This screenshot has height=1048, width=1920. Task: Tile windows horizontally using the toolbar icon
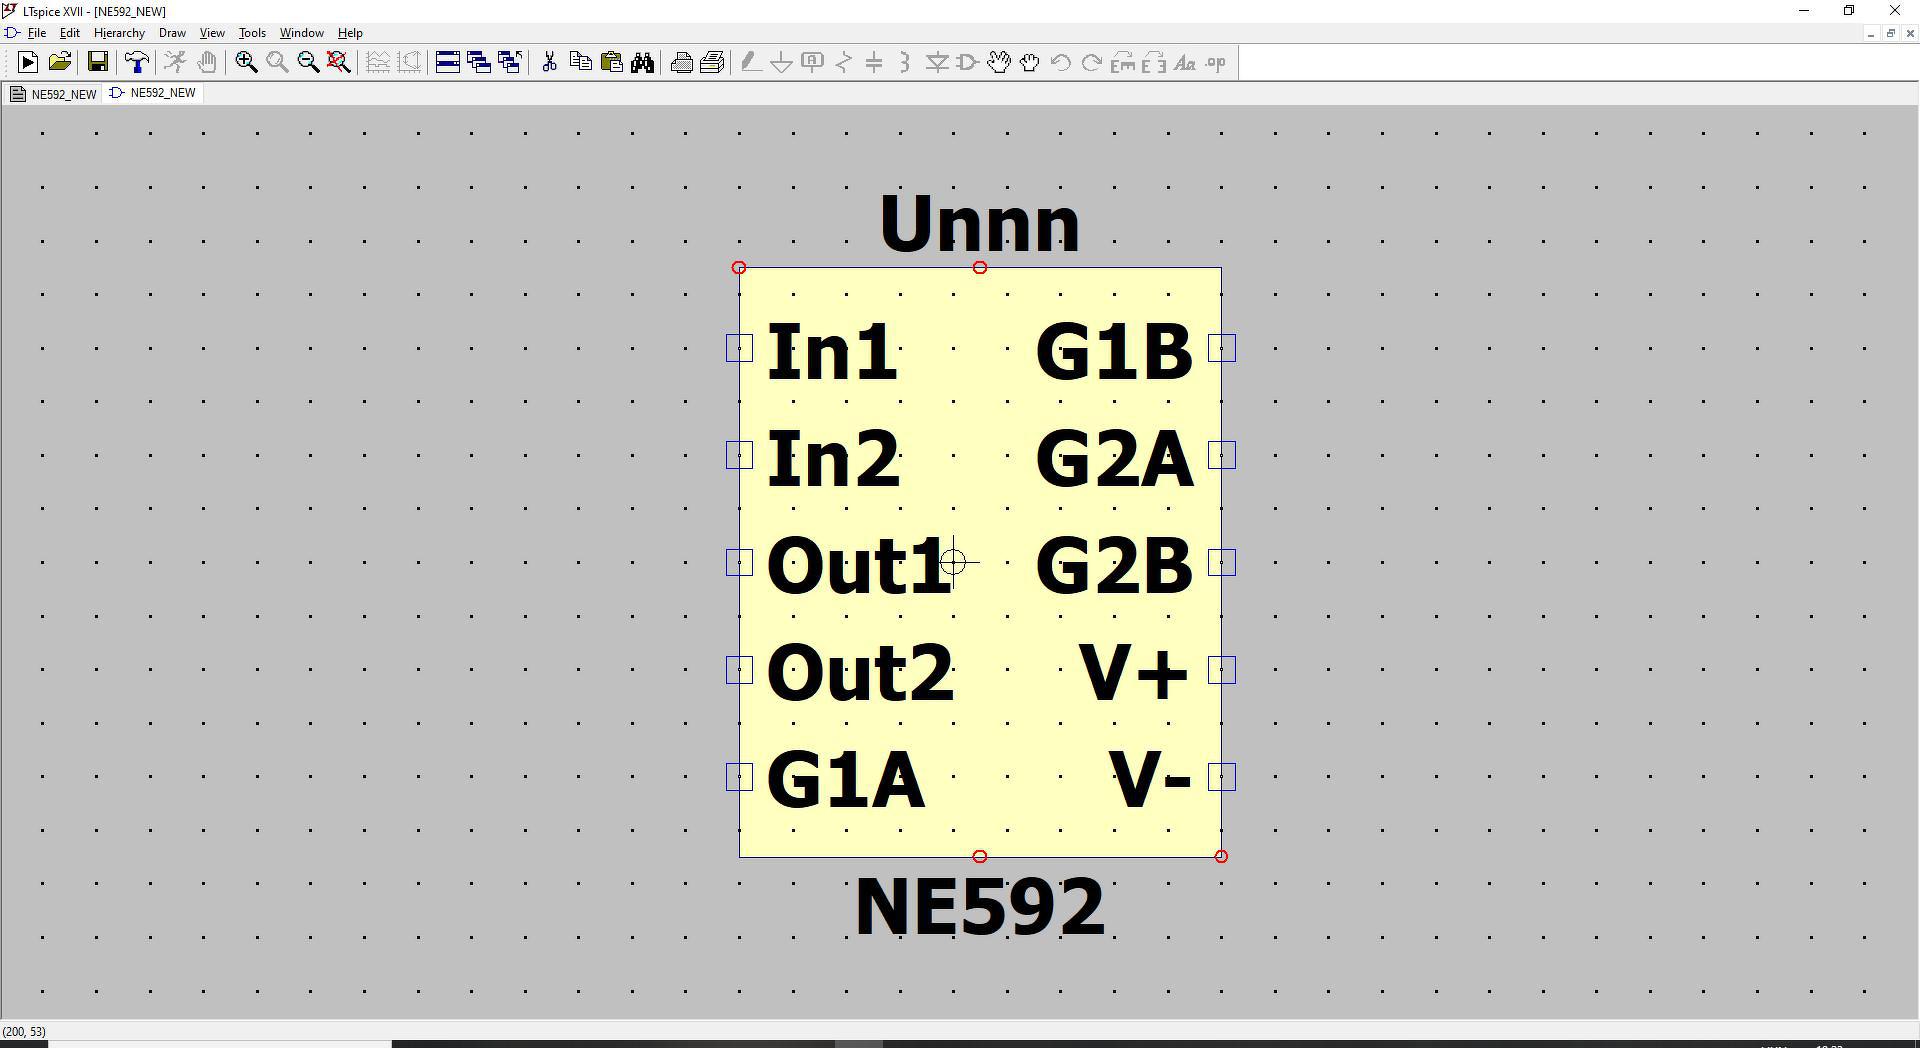(448, 63)
